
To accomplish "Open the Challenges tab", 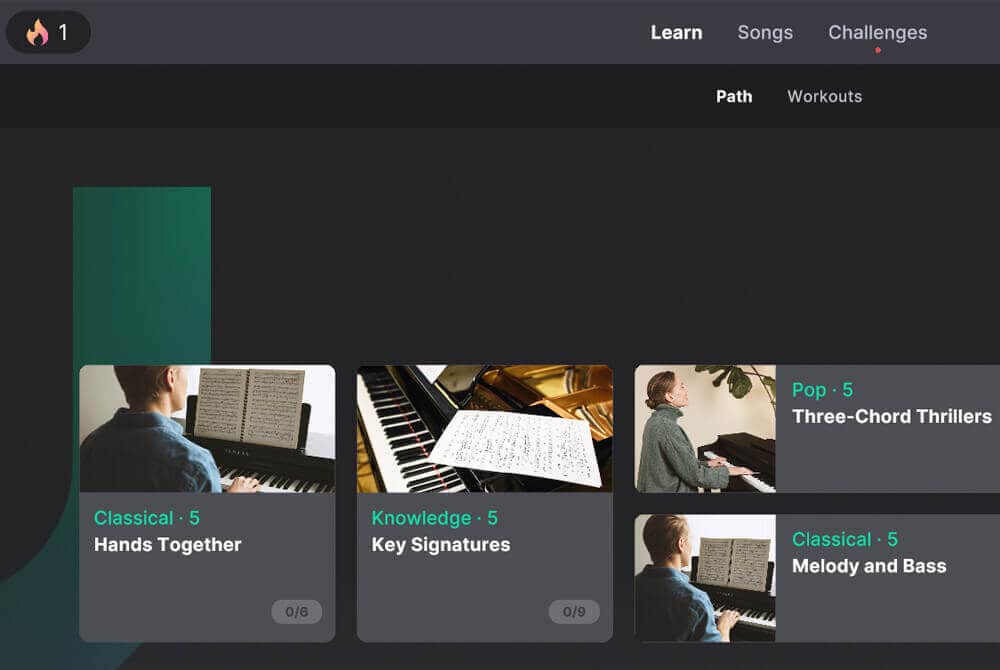I will (x=877, y=32).
